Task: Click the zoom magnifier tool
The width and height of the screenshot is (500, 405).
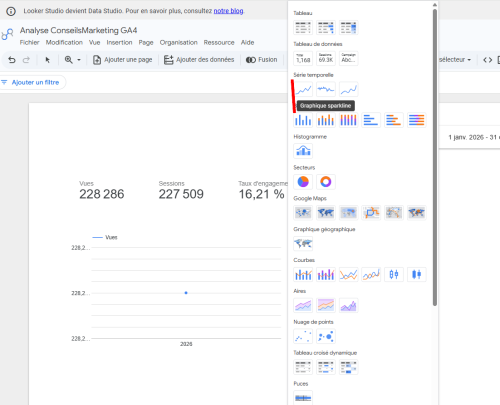Action: pos(69,60)
